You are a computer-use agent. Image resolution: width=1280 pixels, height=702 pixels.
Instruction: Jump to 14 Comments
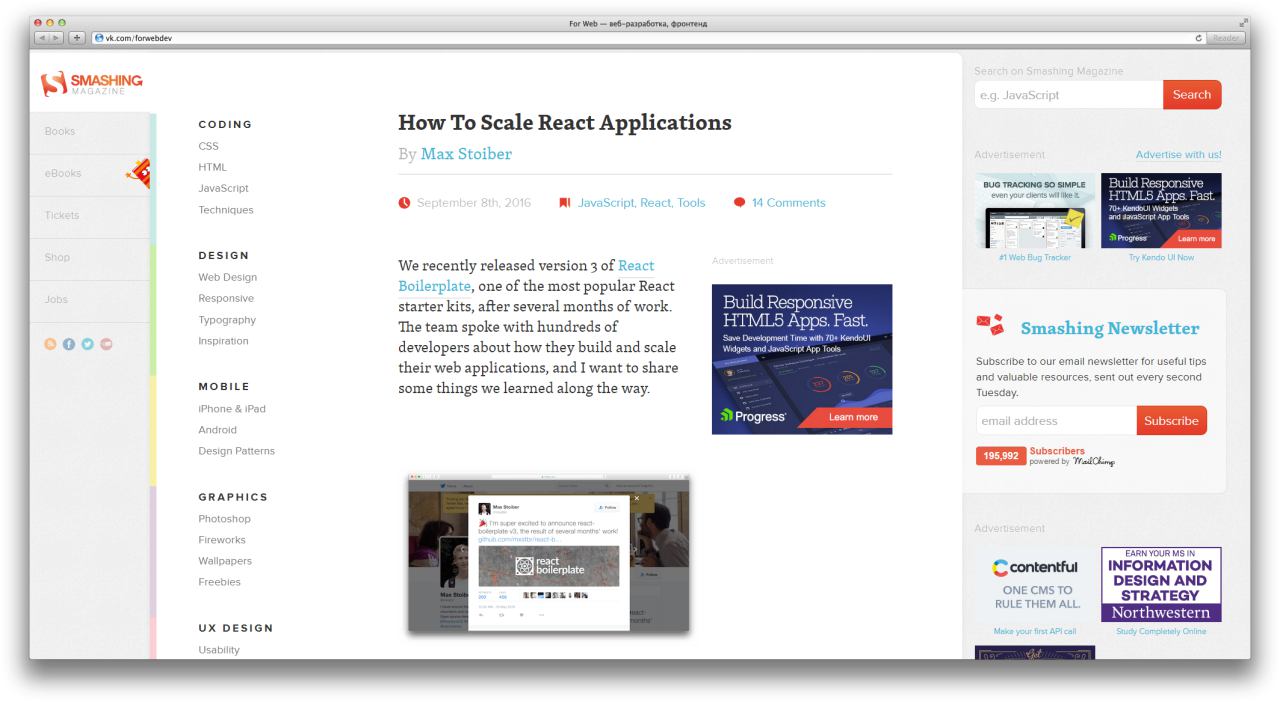[x=789, y=203]
